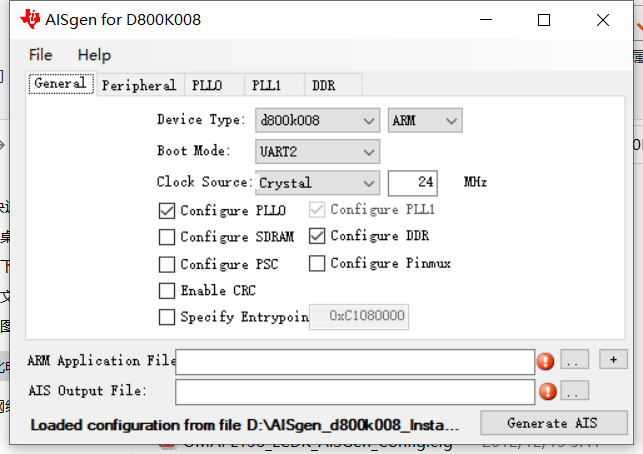Check the Specify Entrypoint checkbox
Screen dimensions: 643x454
tap(166, 317)
